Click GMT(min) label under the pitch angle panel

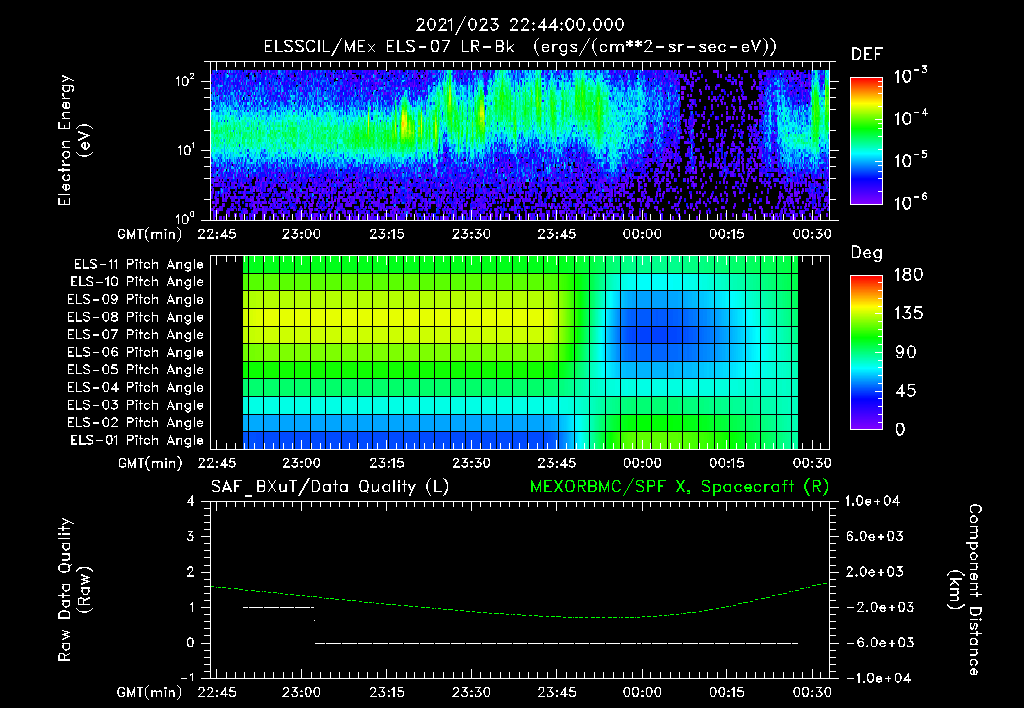[x=150, y=463]
